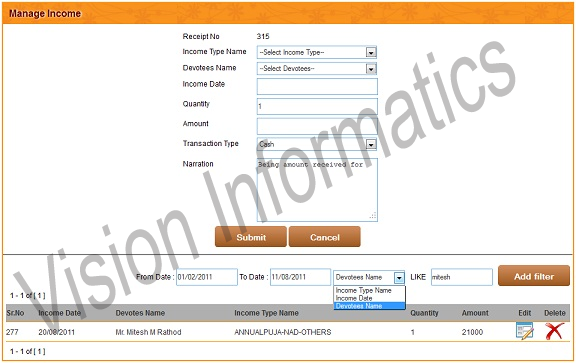Viewport: 576px width, 363px height.
Task: Select the 20/08/2011 date cell
Action: (x=57, y=332)
